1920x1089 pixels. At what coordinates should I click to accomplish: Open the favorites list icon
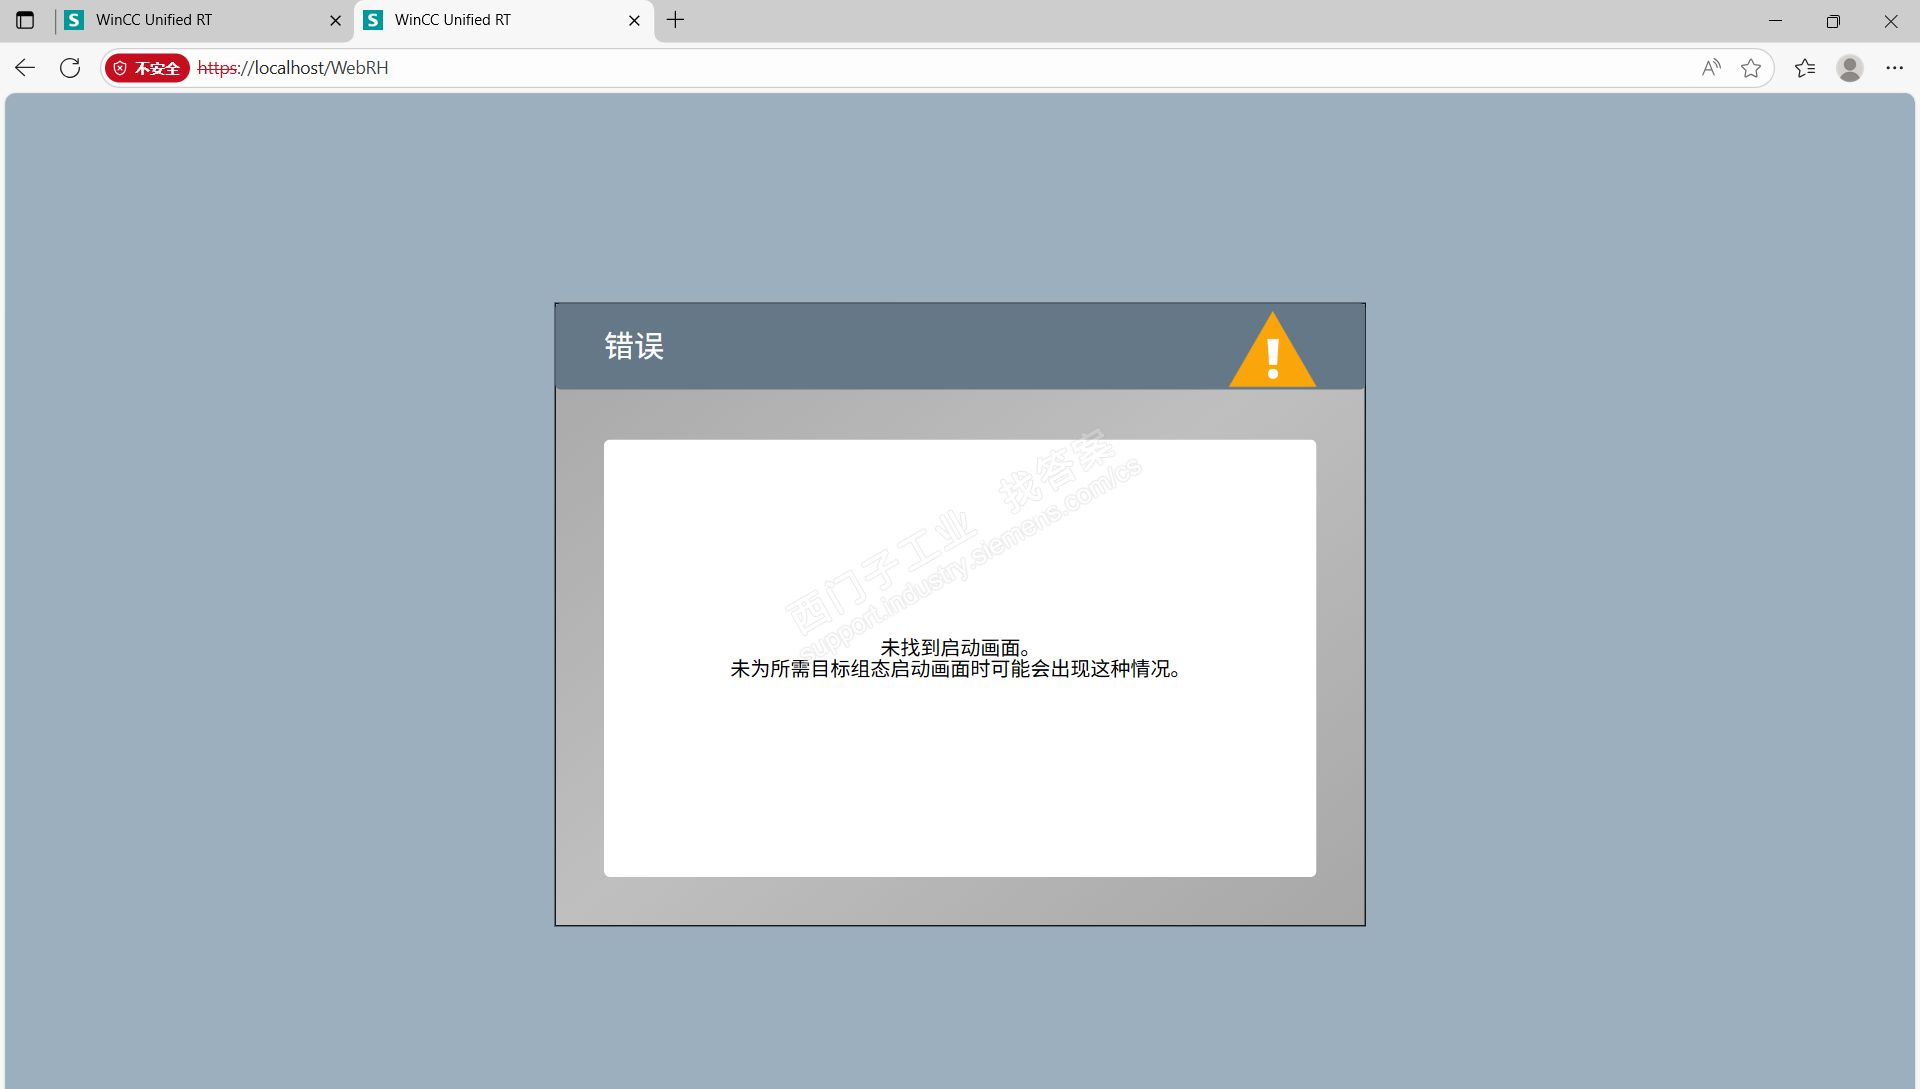1804,68
